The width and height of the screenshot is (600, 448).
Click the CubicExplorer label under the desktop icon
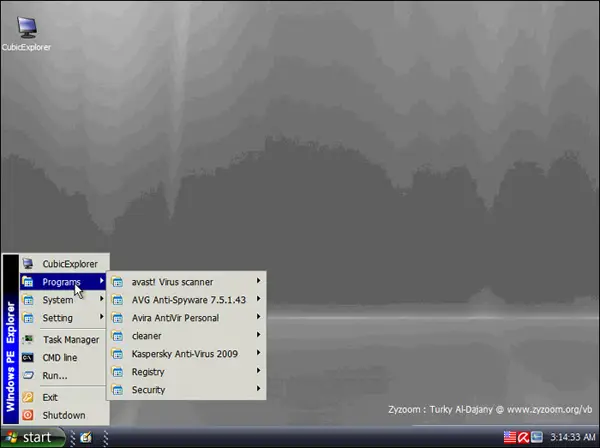(x=26, y=47)
